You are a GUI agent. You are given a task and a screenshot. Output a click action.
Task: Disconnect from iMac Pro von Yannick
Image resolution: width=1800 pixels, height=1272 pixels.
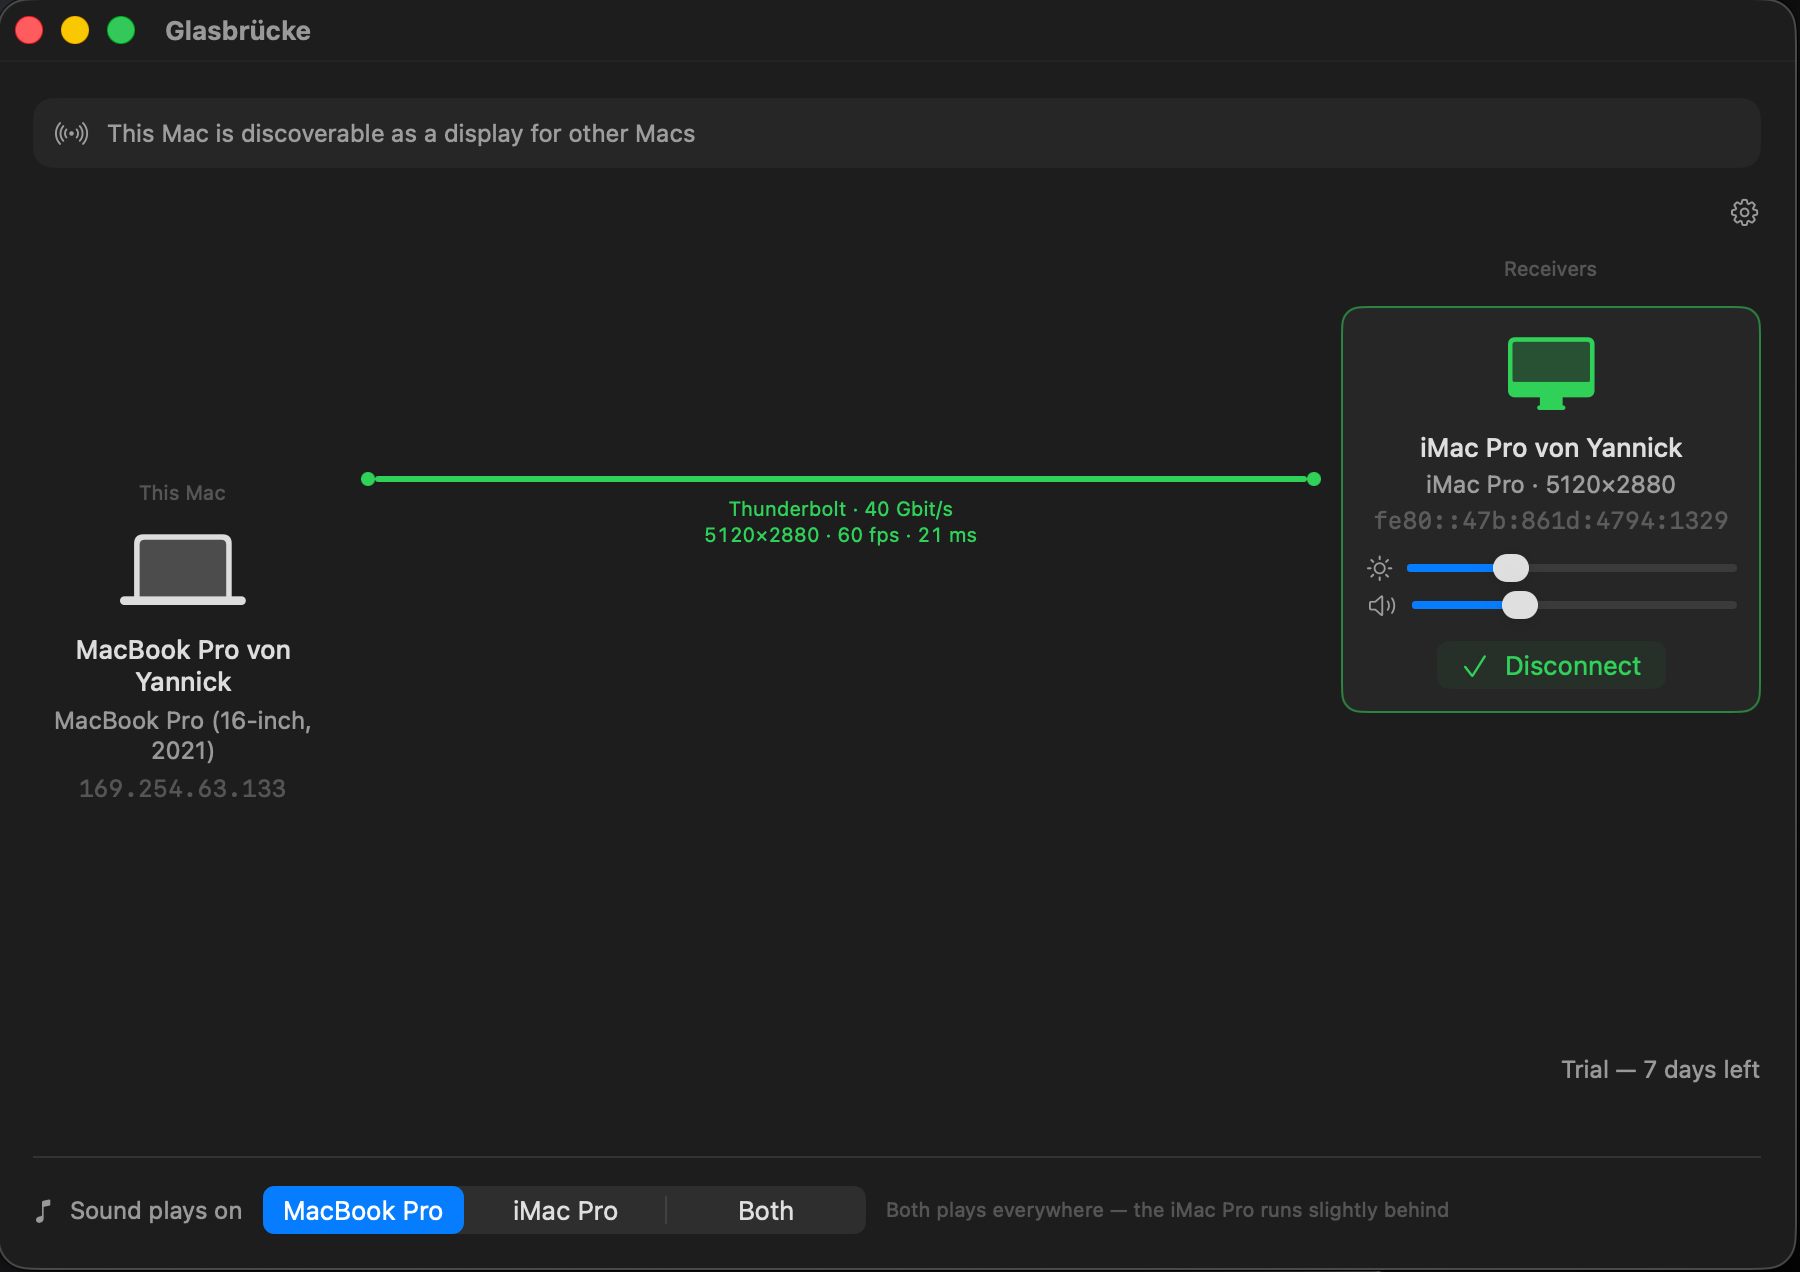click(1551, 666)
